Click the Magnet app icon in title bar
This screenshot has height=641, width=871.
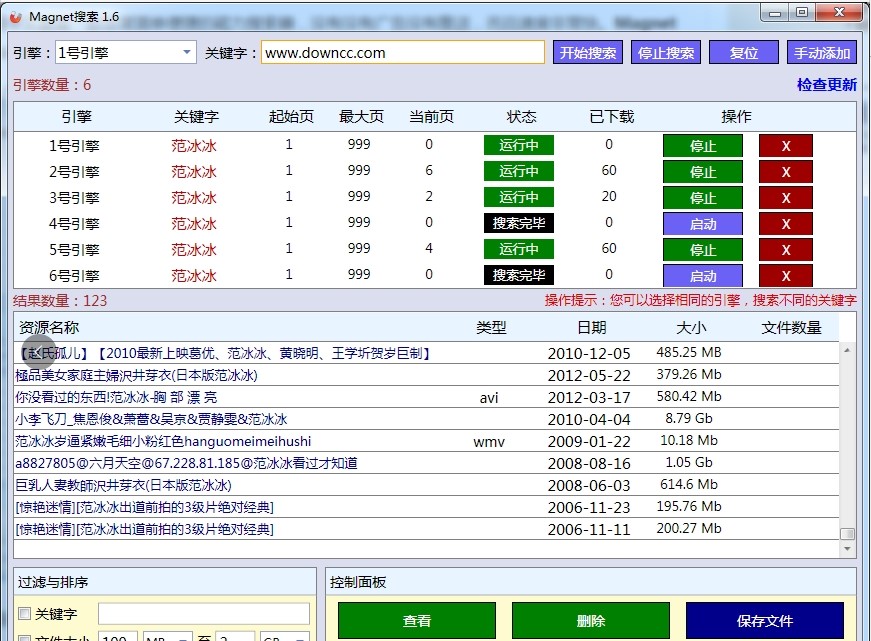pos(15,17)
